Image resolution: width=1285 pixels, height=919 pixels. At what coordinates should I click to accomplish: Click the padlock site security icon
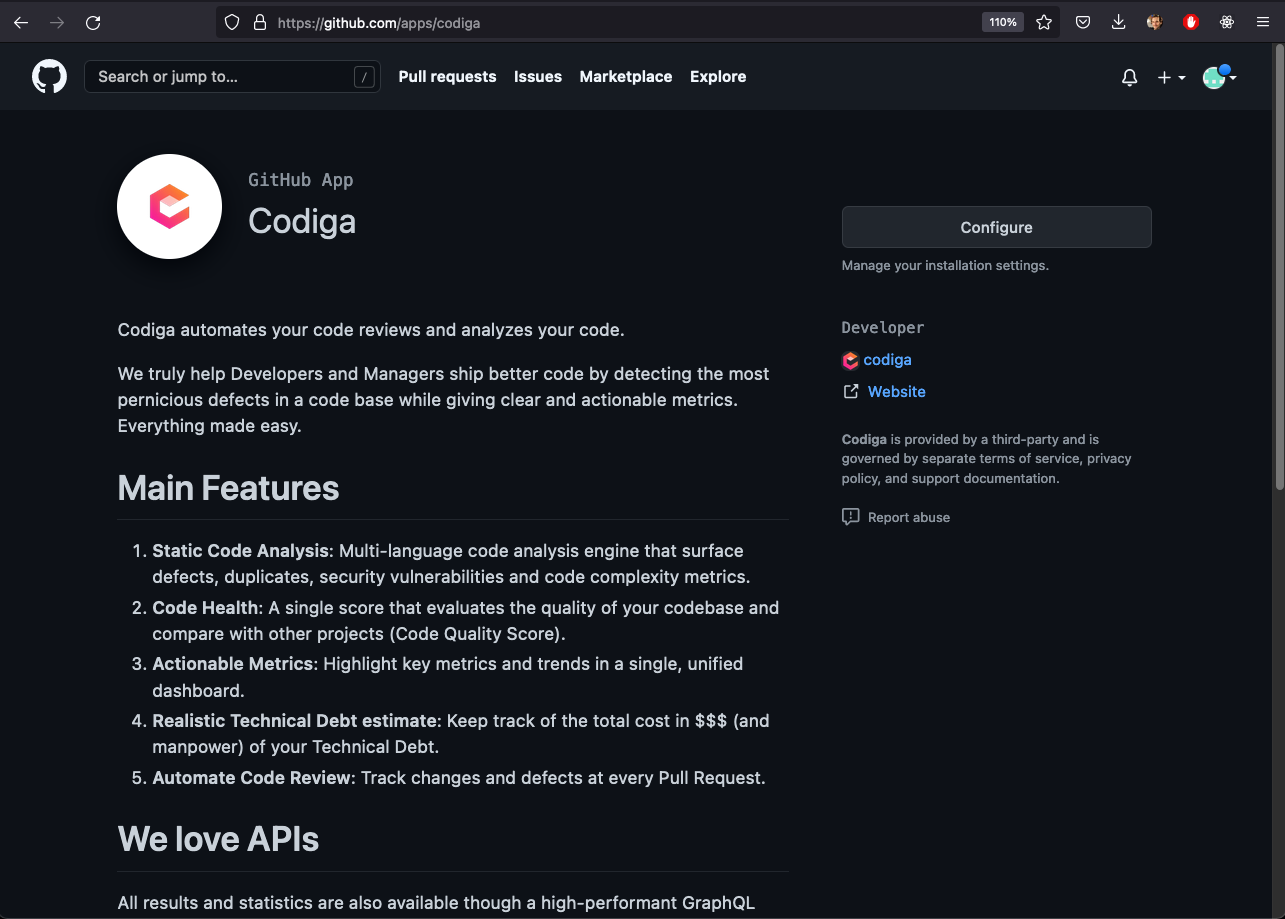coord(259,22)
